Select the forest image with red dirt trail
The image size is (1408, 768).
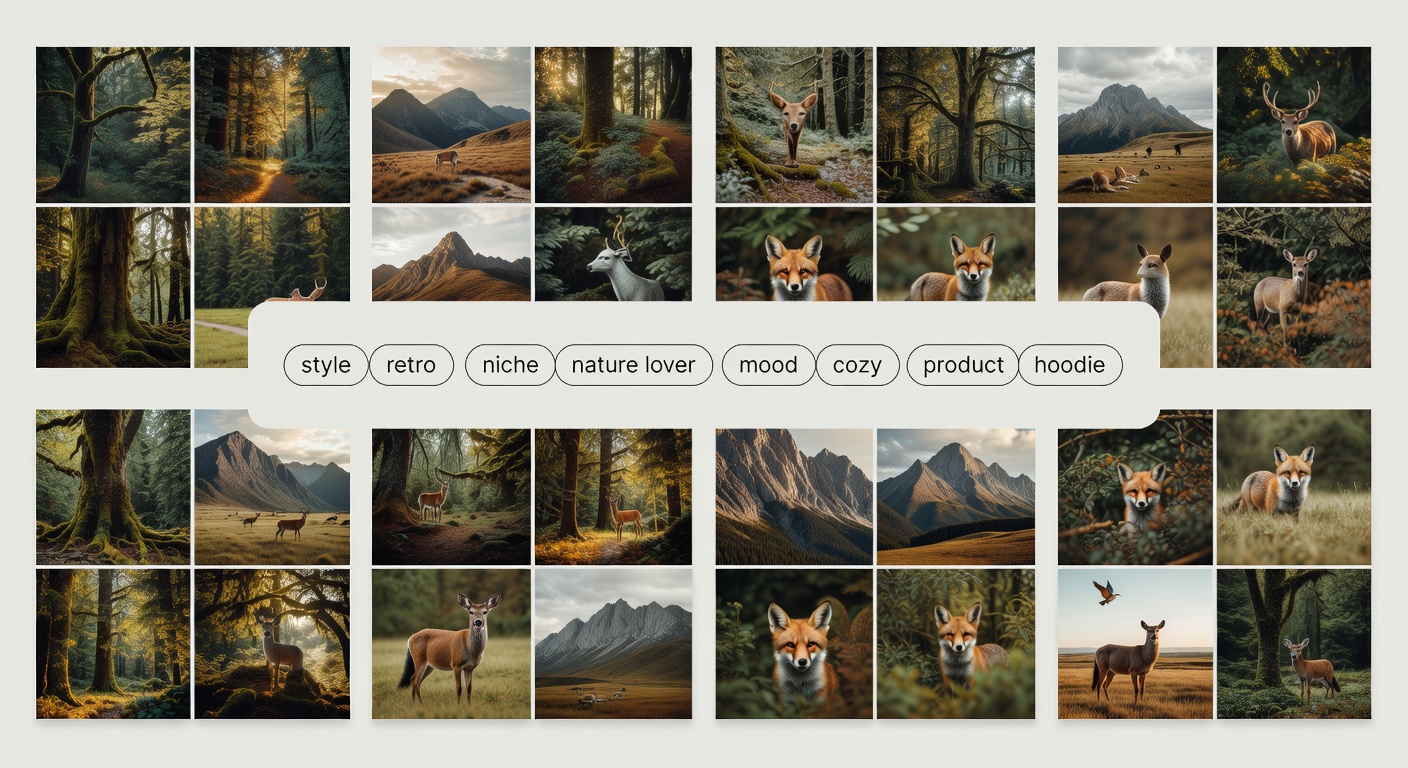tap(613, 125)
